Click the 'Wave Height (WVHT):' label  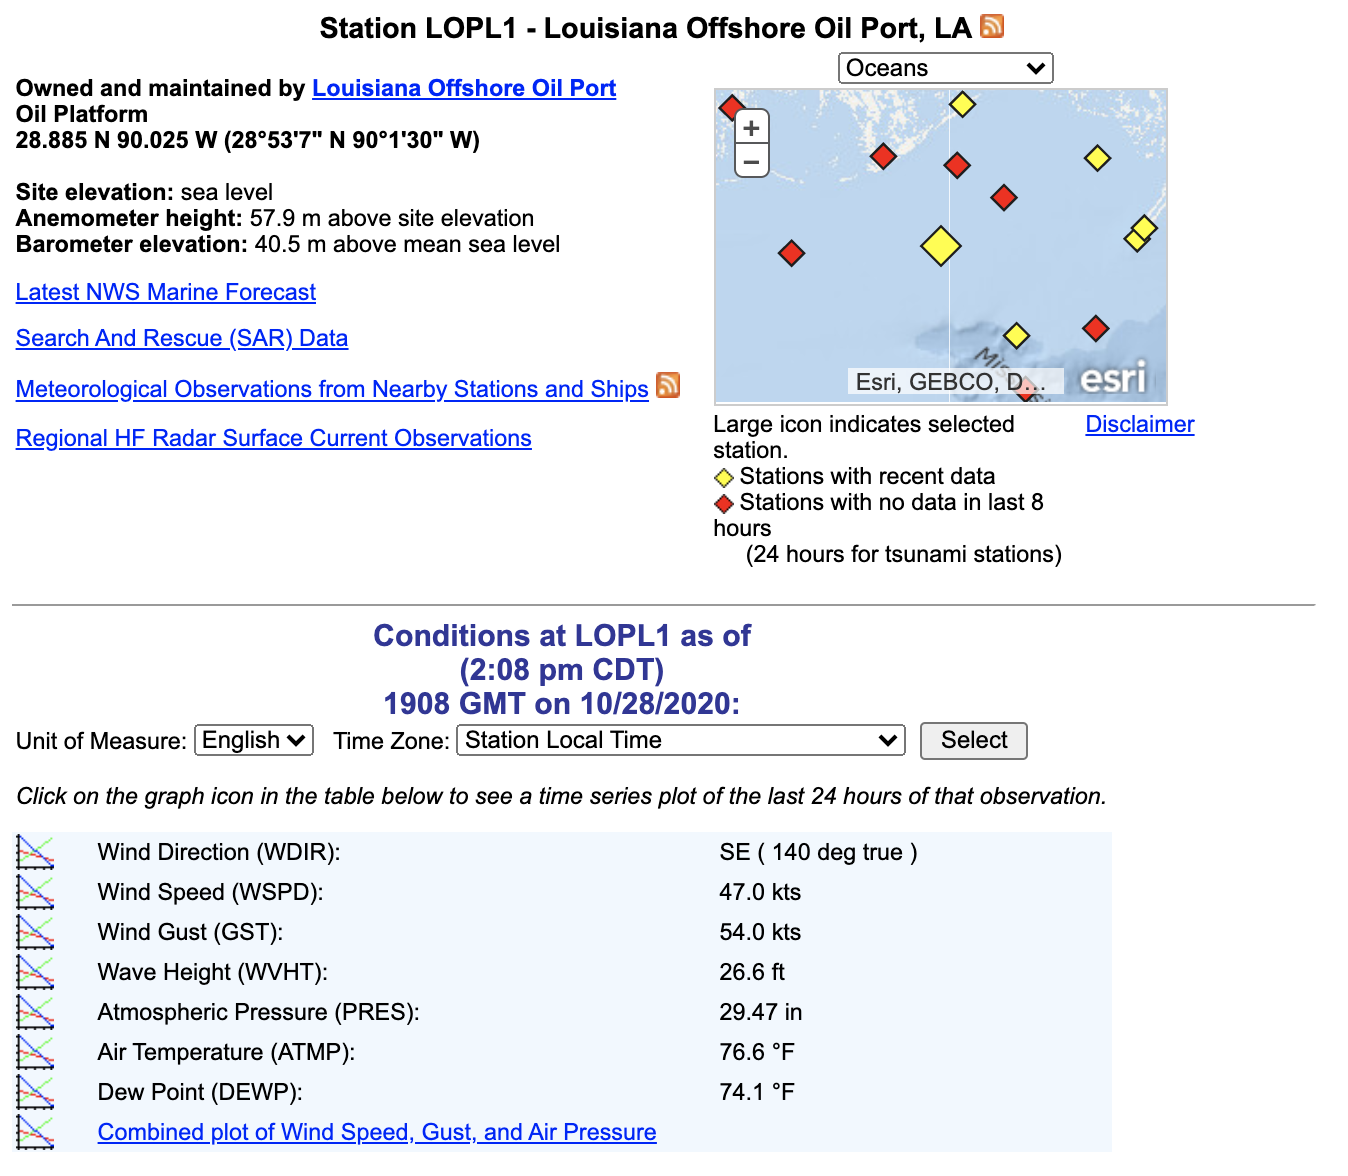click(213, 972)
